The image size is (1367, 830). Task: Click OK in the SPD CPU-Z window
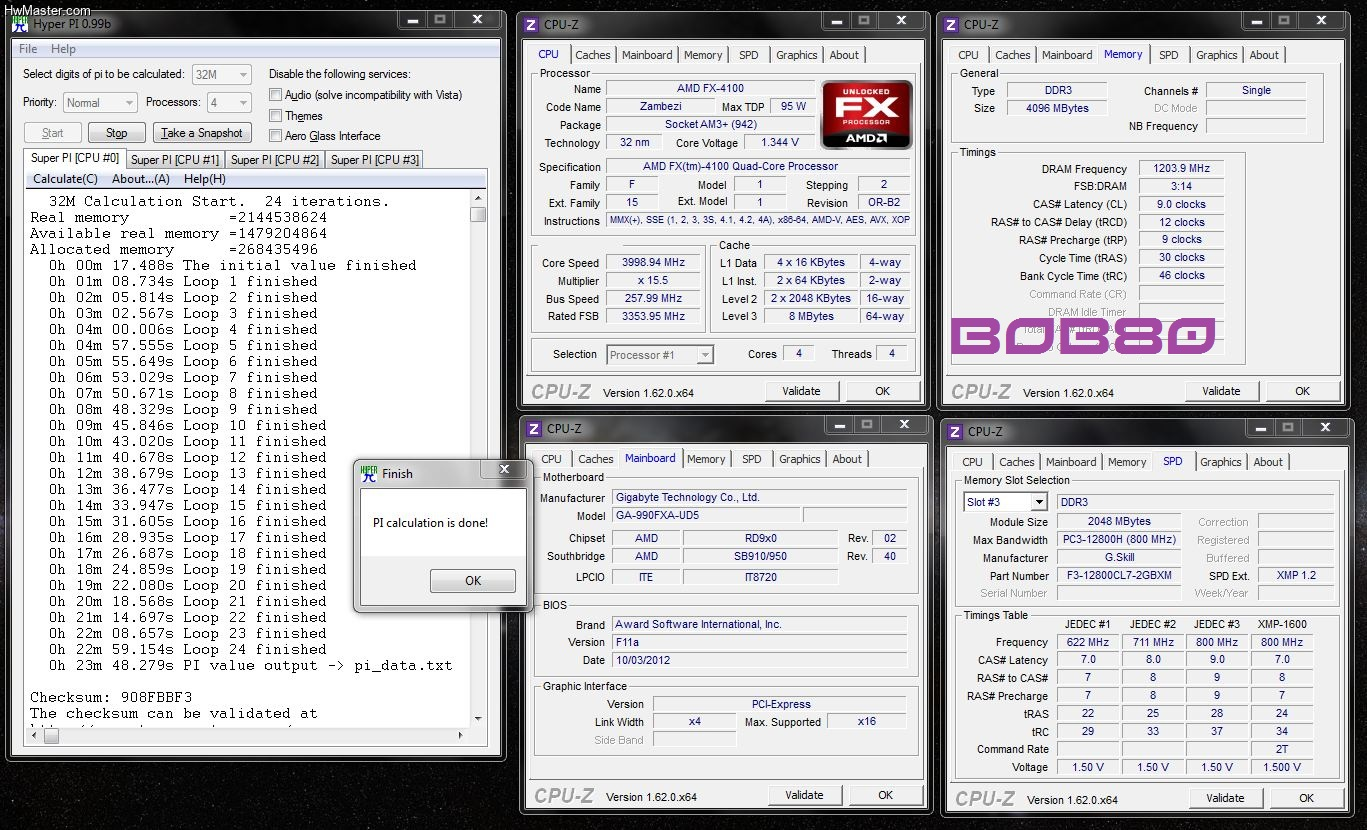(x=1306, y=798)
